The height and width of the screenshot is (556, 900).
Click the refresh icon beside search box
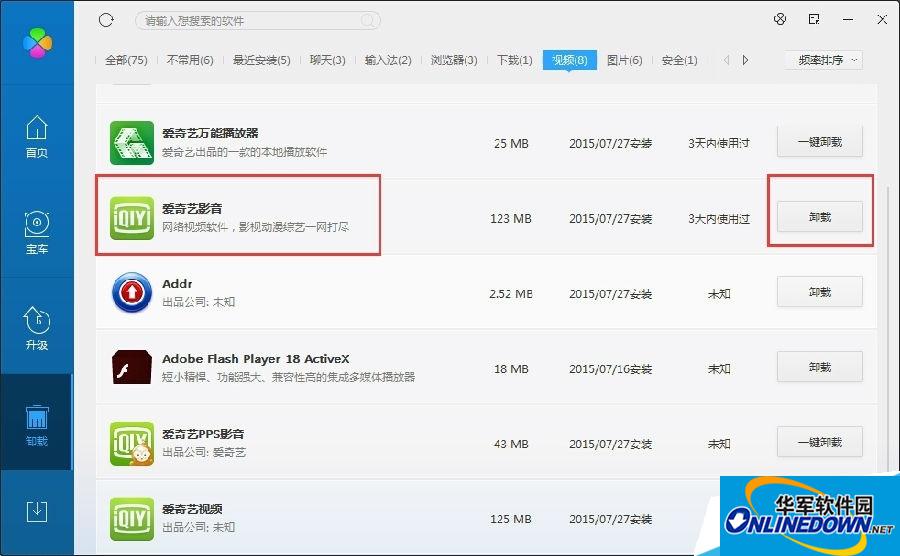click(x=107, y=20)
